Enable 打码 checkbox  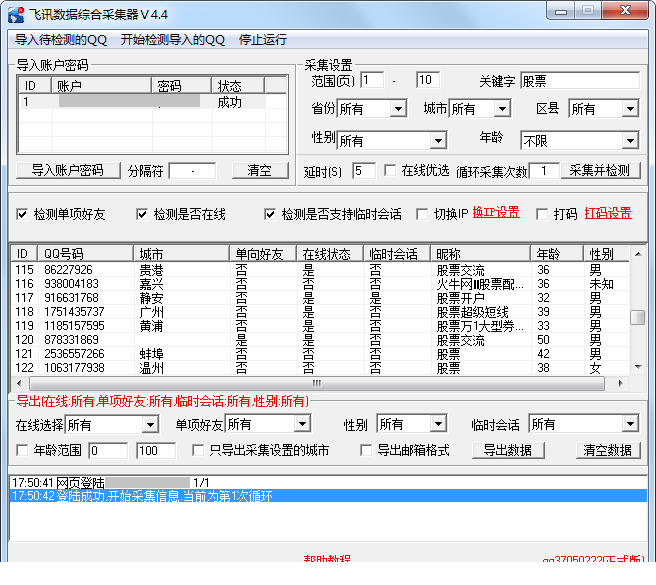(542, 214)
